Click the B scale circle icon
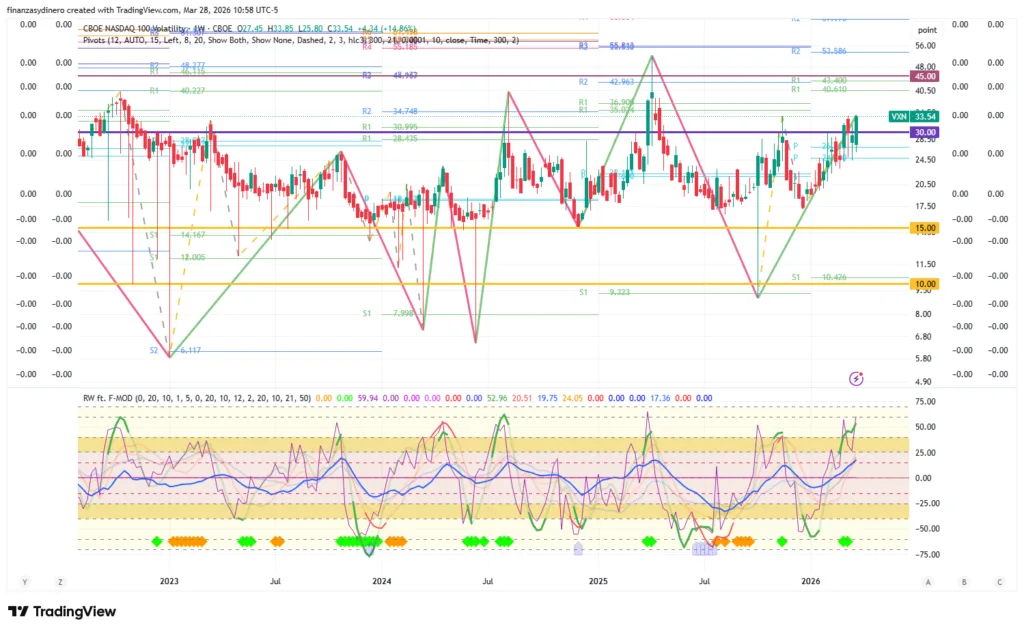Image resolution: width=1024 pixels, height=632 pixels. click(963, 581)
